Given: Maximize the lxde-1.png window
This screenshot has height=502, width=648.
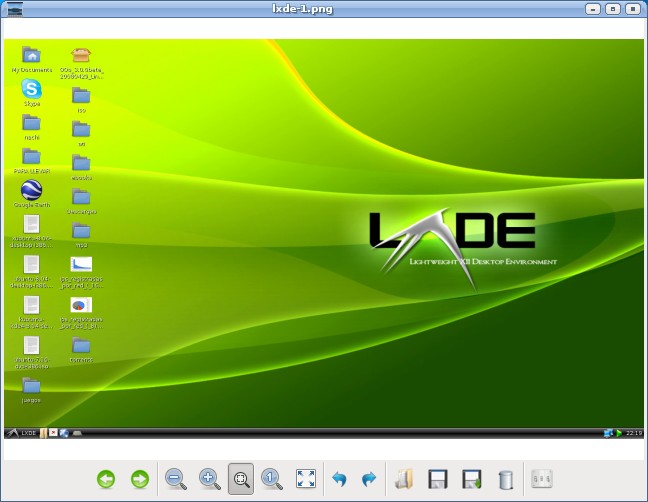Looking at the screenshot, I should pos(613,9).
